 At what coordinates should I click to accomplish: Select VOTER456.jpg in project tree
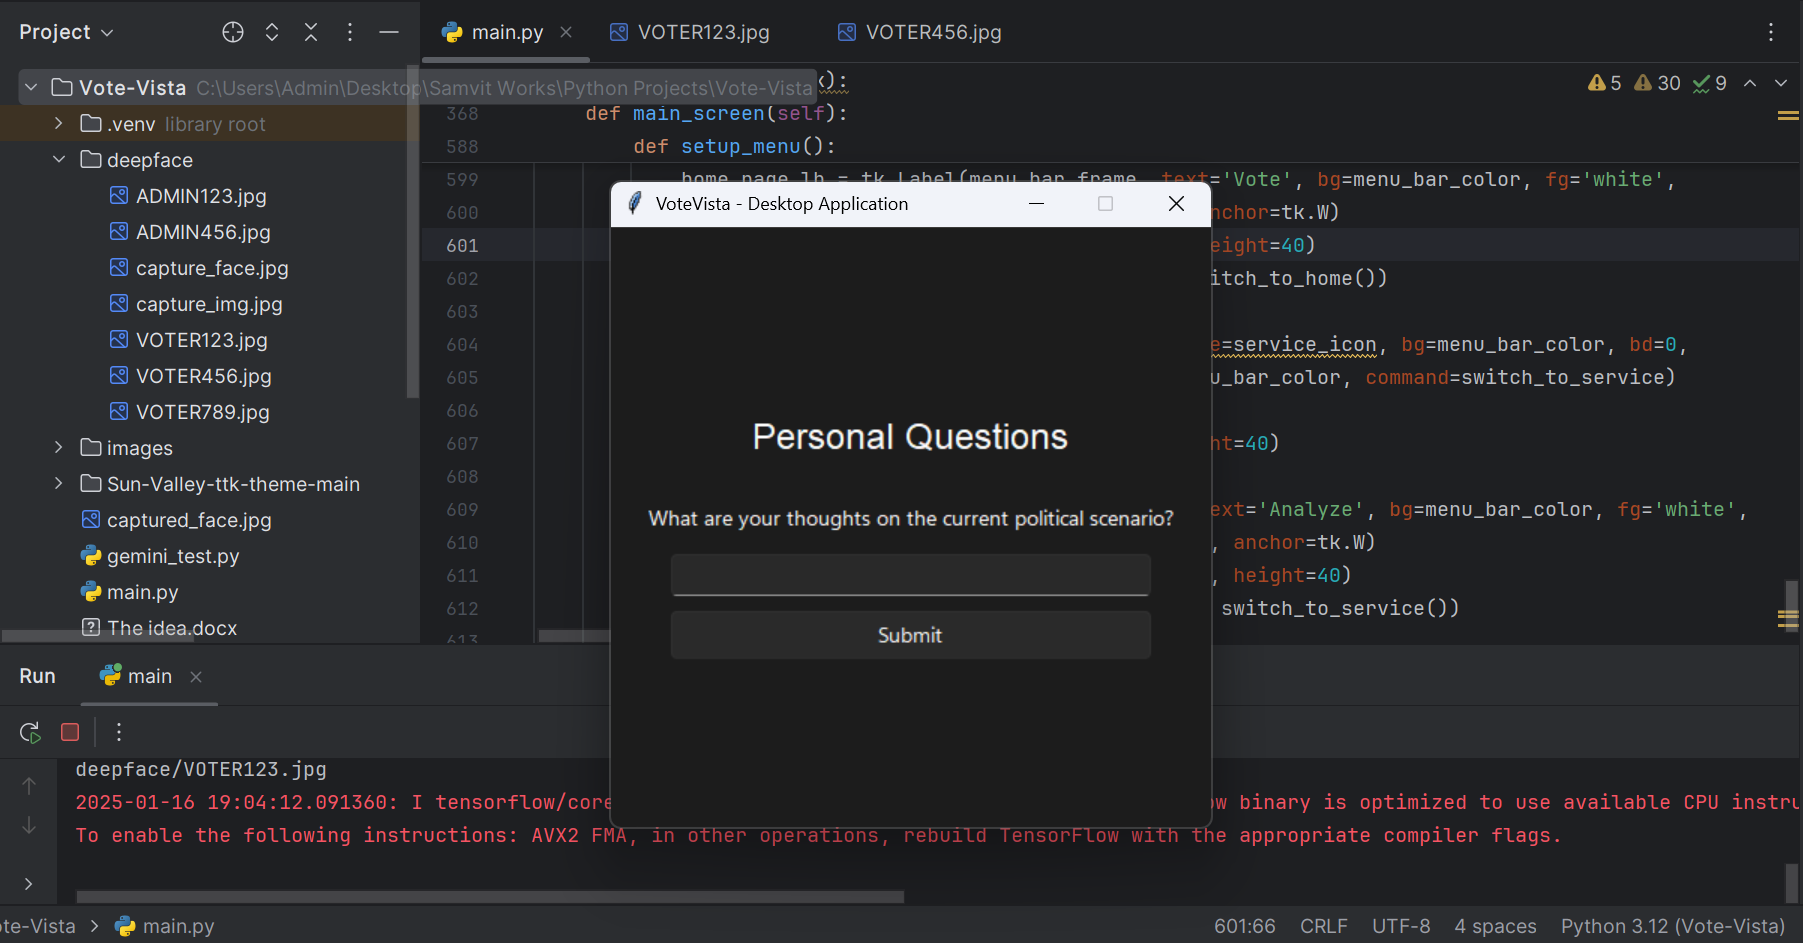[204, 376]
